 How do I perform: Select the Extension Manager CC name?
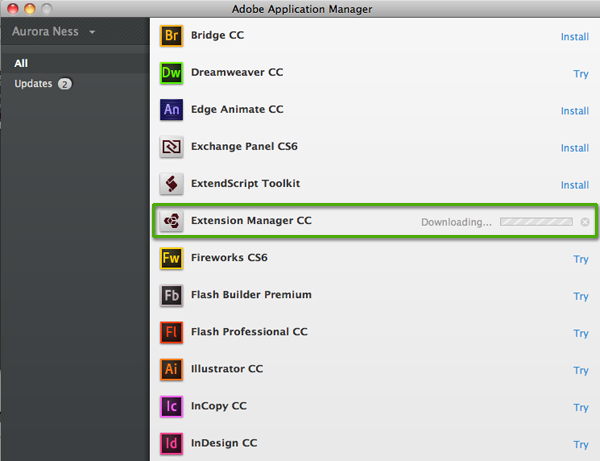pos(251,221)
